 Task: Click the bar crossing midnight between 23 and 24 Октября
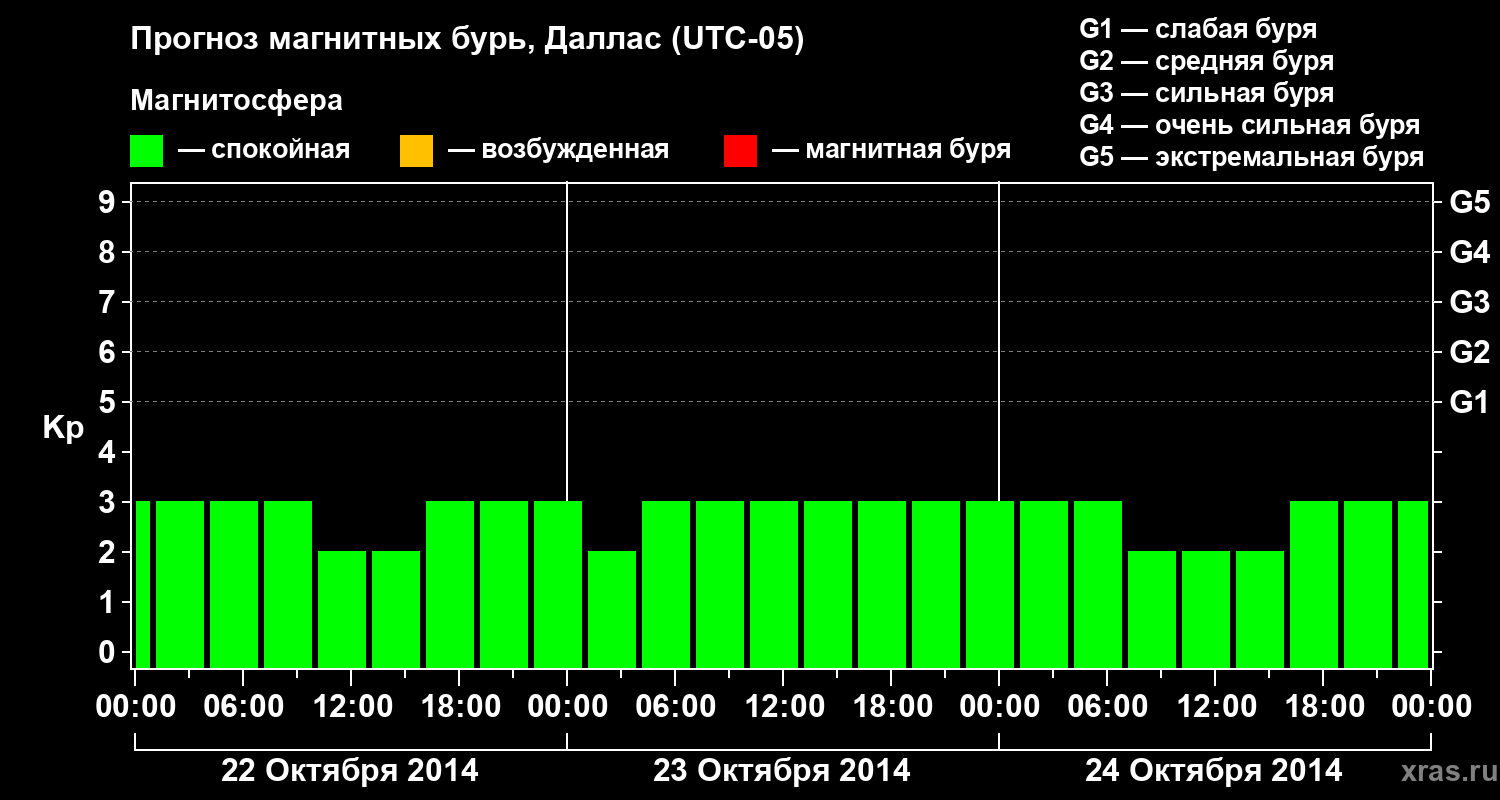point(990,584)
